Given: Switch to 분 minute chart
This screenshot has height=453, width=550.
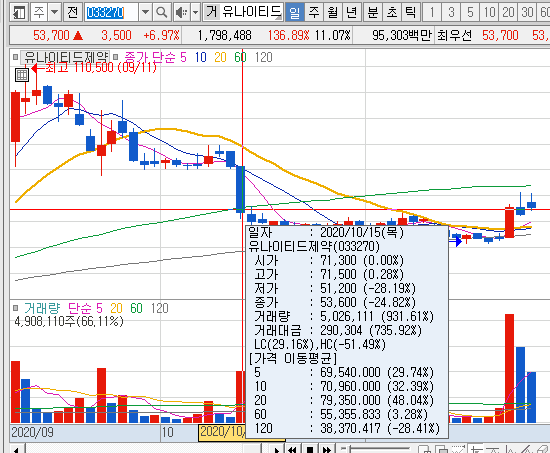Looking at the screenshot, I should point(373,13).
